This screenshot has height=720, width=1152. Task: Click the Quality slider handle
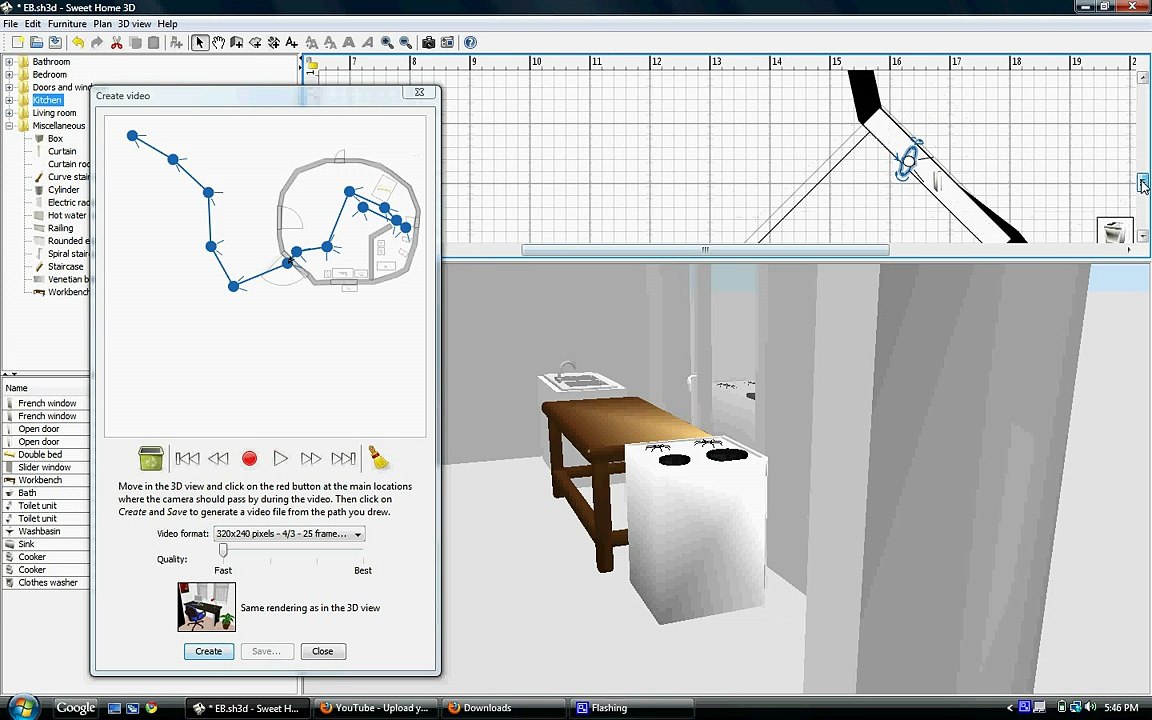[x=223, y=551]
